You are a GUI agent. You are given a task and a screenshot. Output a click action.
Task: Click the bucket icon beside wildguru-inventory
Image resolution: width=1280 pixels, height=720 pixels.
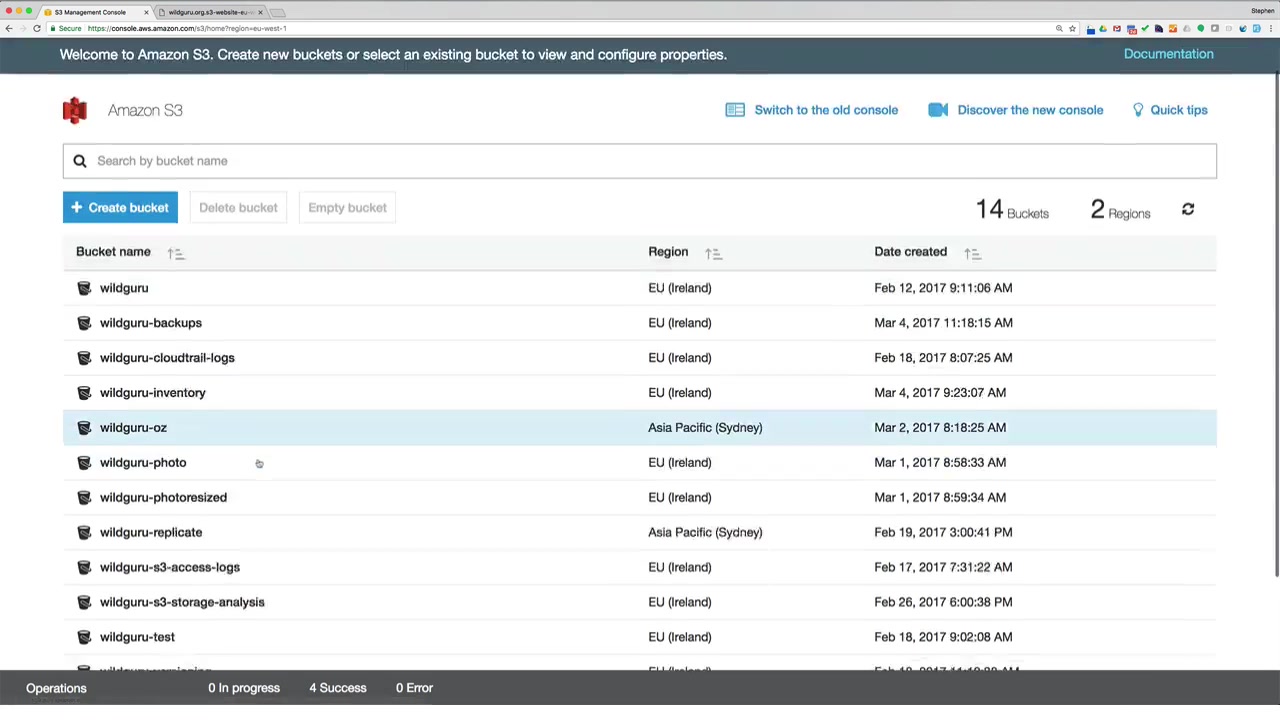click(84, 393)
